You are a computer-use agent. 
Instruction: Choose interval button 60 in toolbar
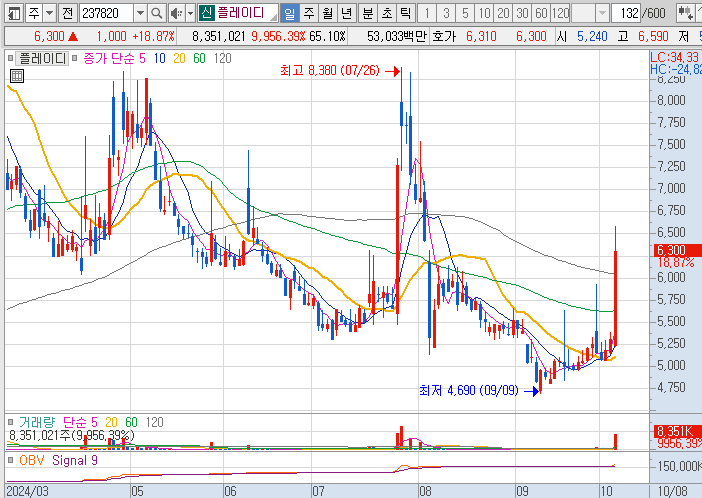pyautogui.click(x=541, y=13)
